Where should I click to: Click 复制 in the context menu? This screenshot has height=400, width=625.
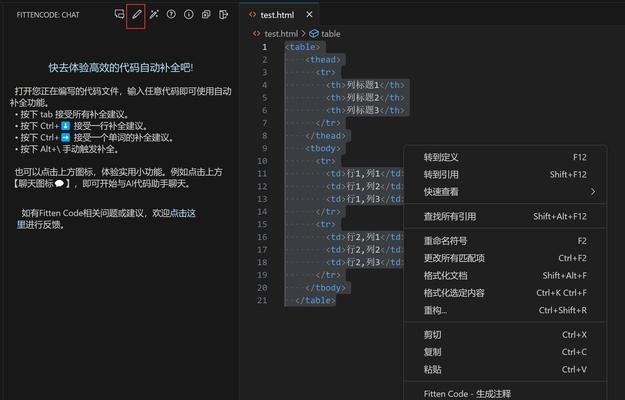click(505, 352)
